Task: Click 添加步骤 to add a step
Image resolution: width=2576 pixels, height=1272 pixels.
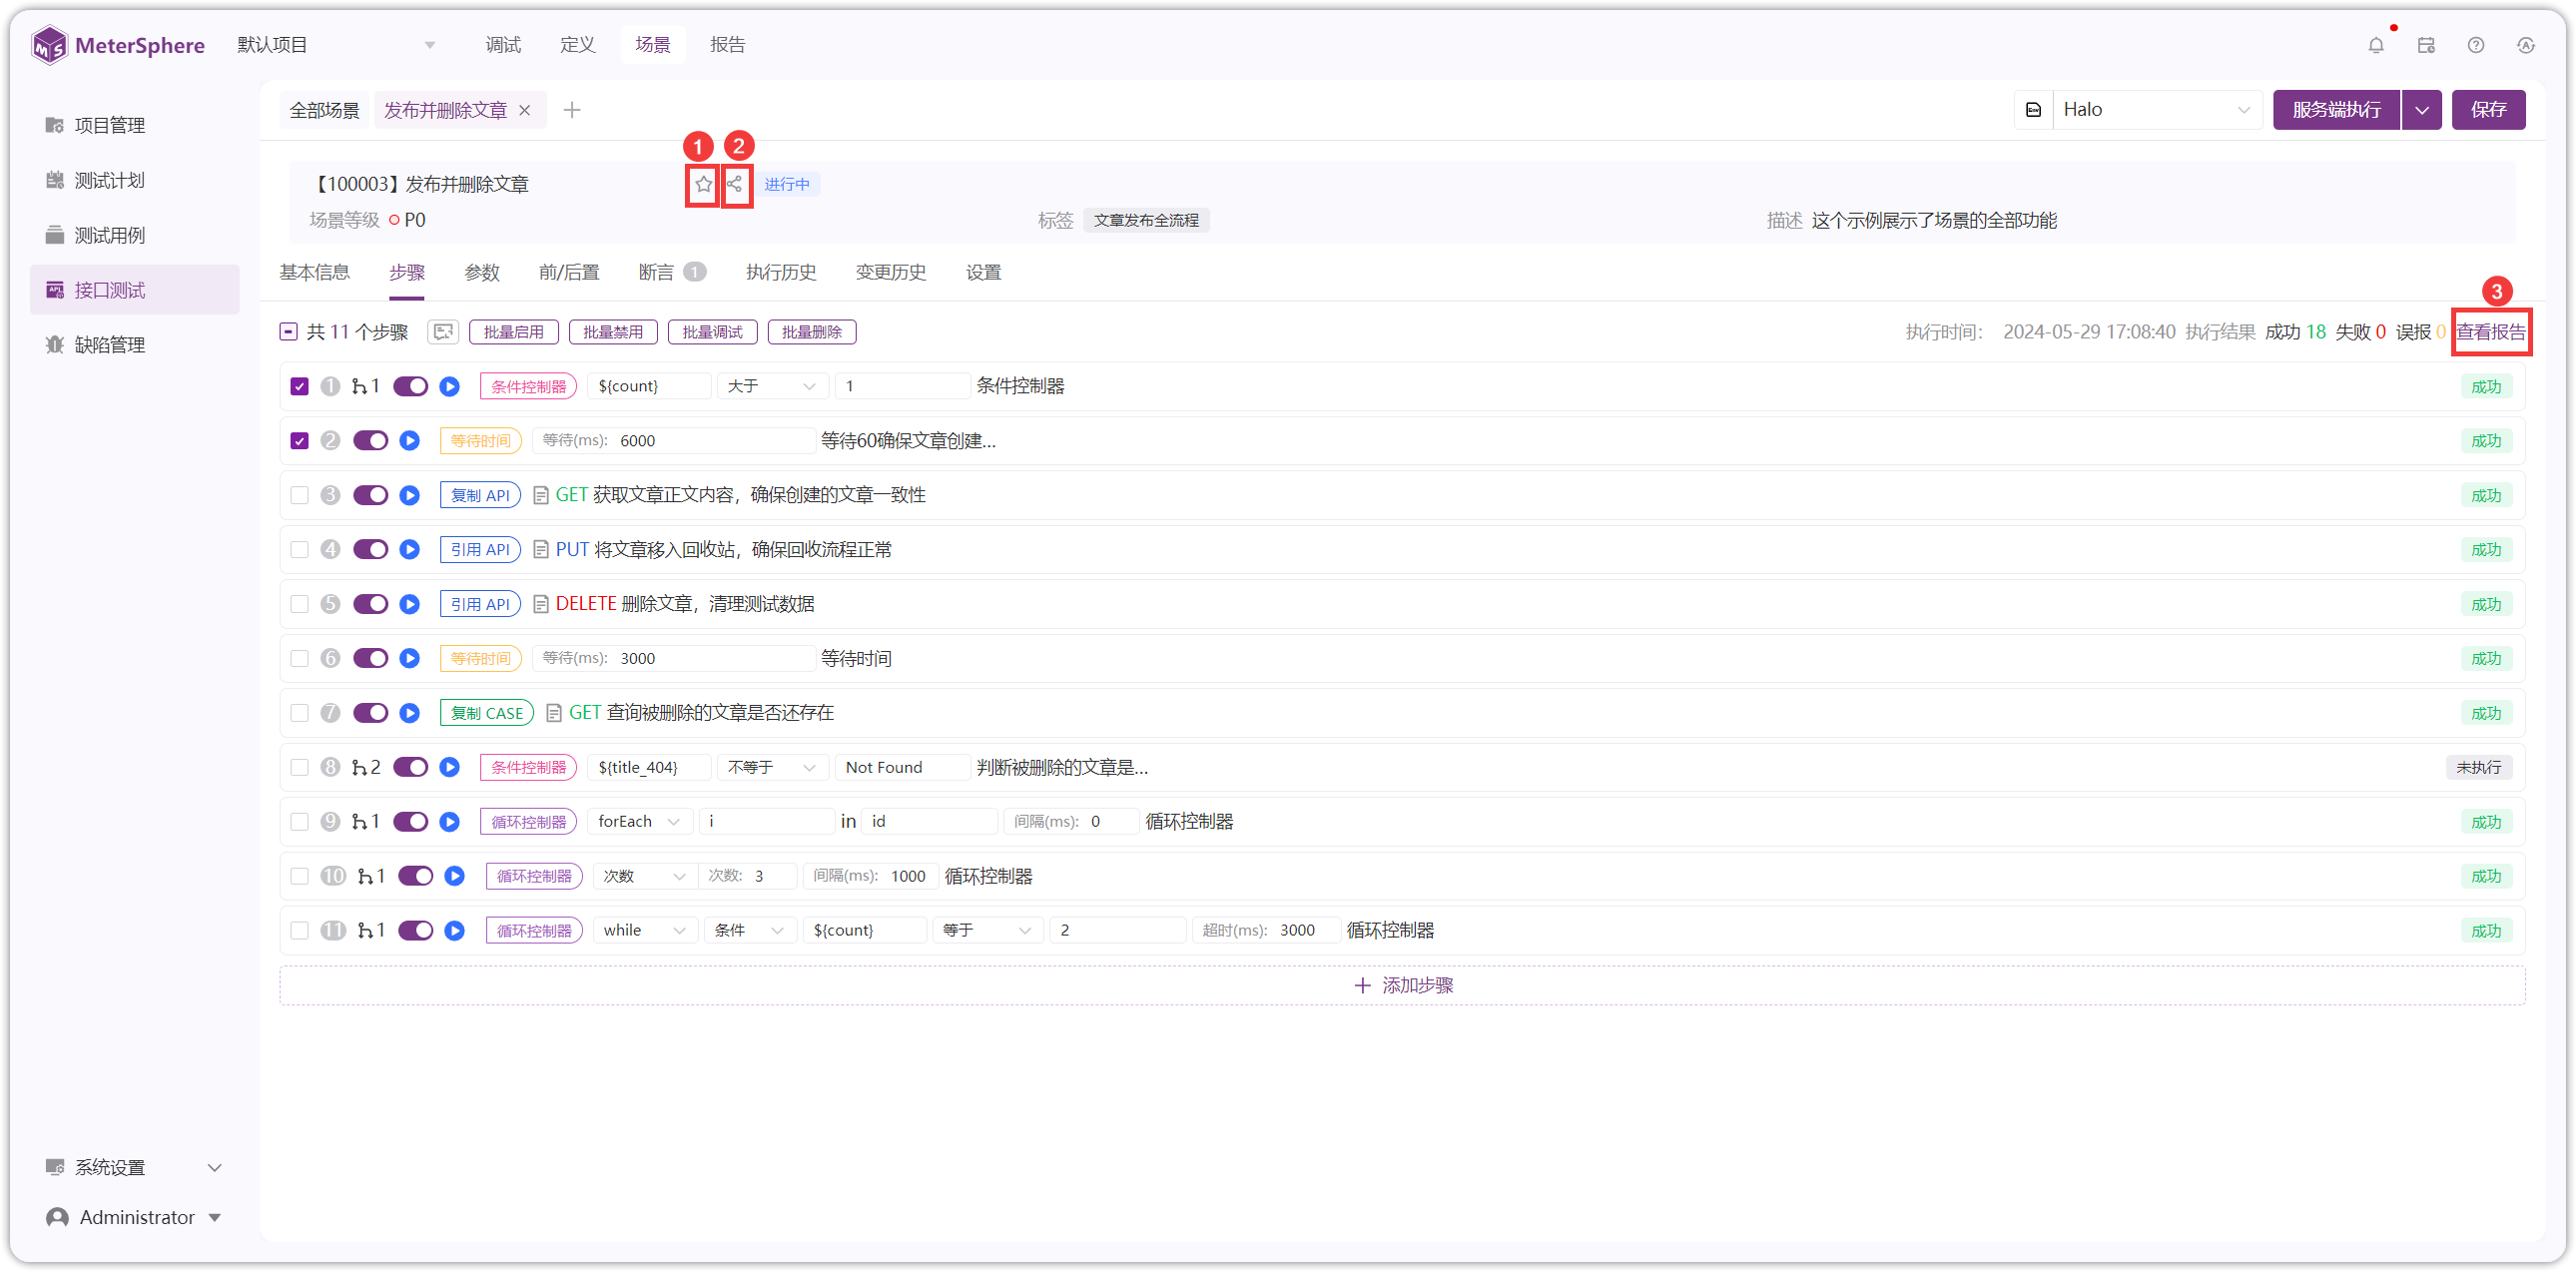Action: click(1402, 986)
